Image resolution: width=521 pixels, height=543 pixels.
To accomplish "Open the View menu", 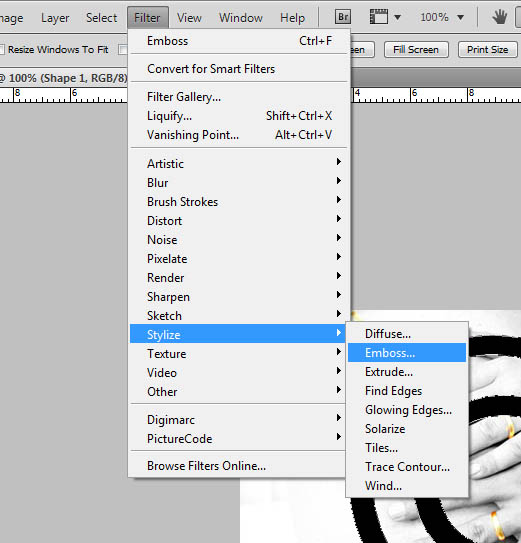I will pos(189,18).
